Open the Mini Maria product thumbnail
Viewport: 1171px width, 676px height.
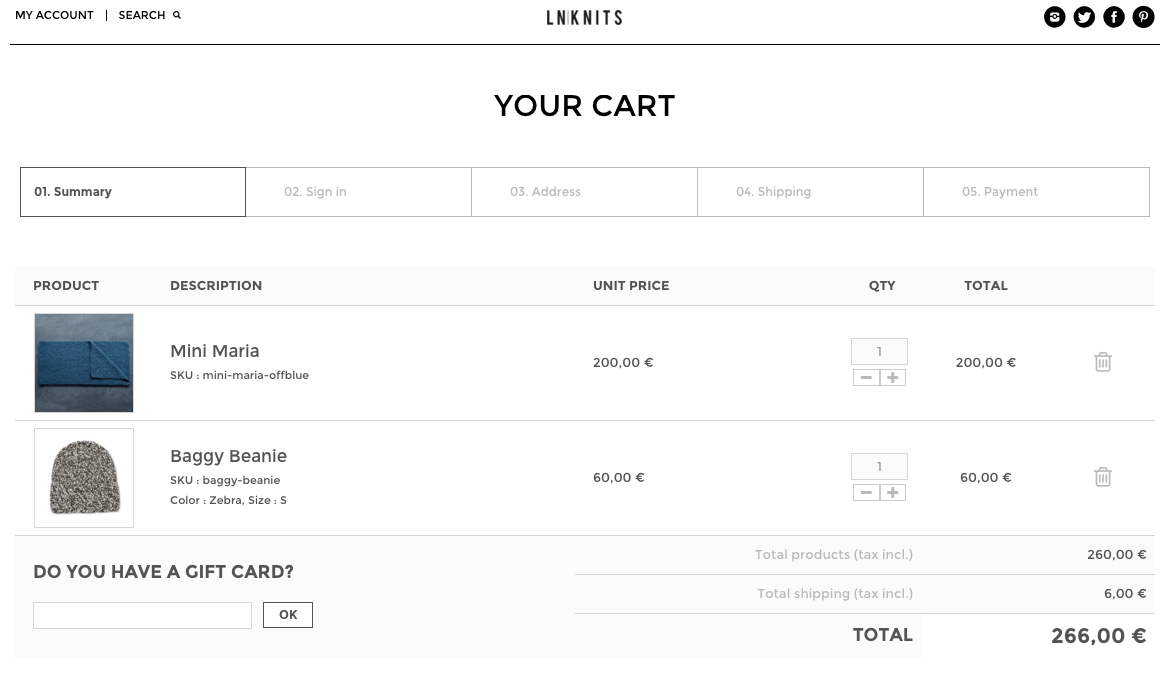84,363
